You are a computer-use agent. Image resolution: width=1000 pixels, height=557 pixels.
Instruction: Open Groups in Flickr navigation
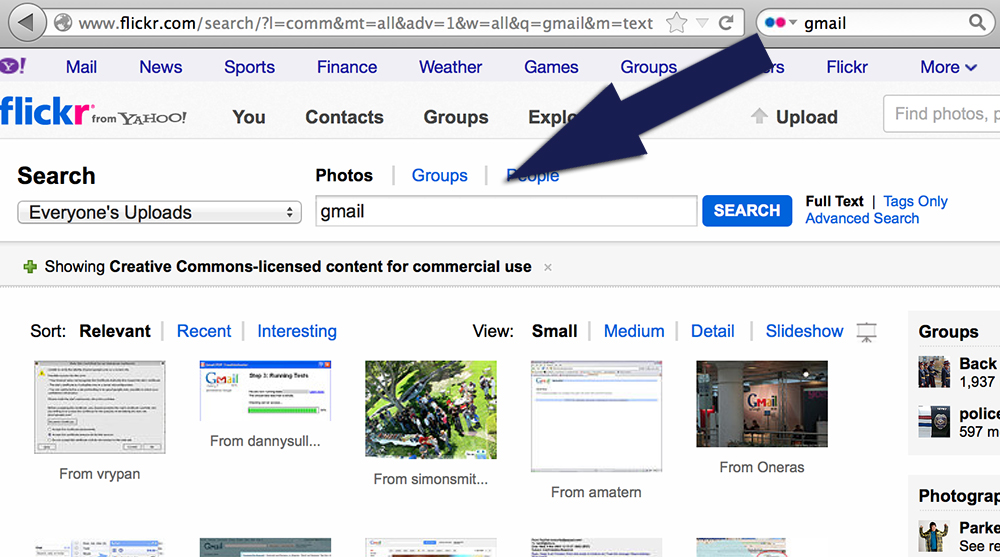click(x=456, y=117)
